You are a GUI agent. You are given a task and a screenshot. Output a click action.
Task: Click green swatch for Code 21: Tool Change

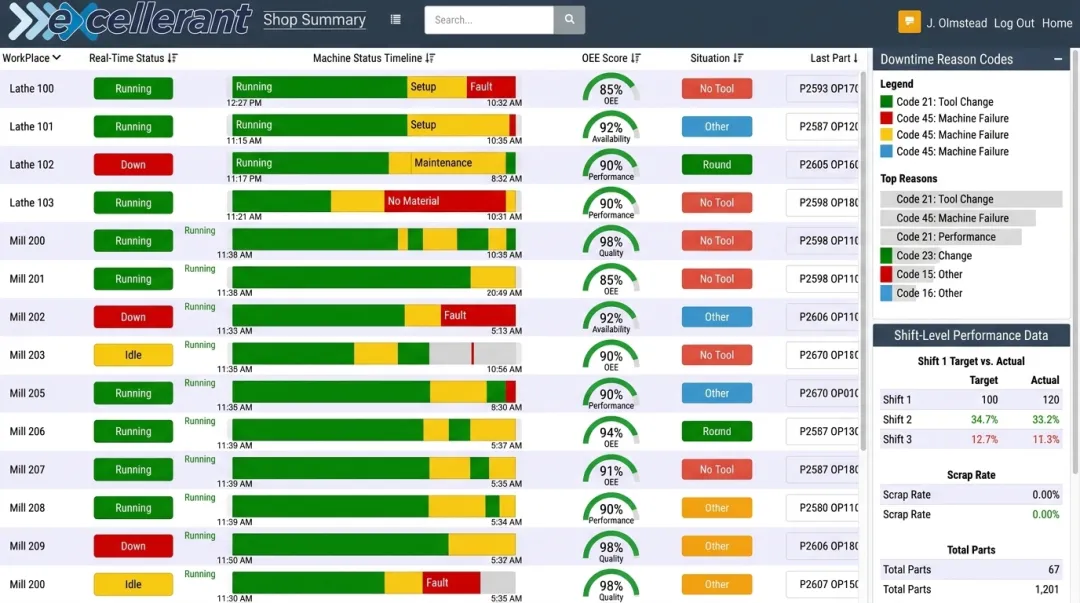tap(886, 101)
